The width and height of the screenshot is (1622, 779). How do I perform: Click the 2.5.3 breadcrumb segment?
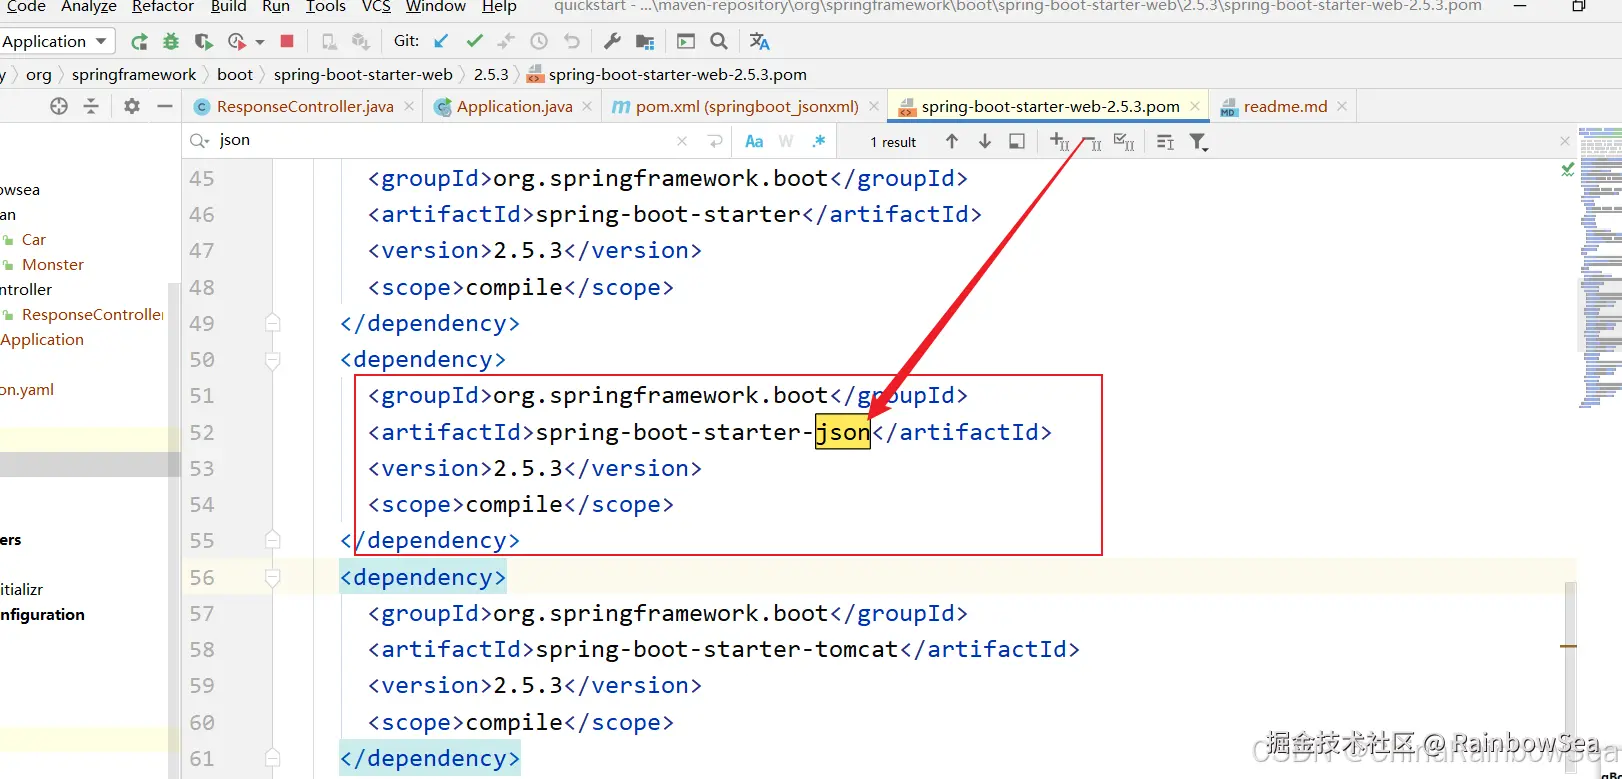pos(491,74)
